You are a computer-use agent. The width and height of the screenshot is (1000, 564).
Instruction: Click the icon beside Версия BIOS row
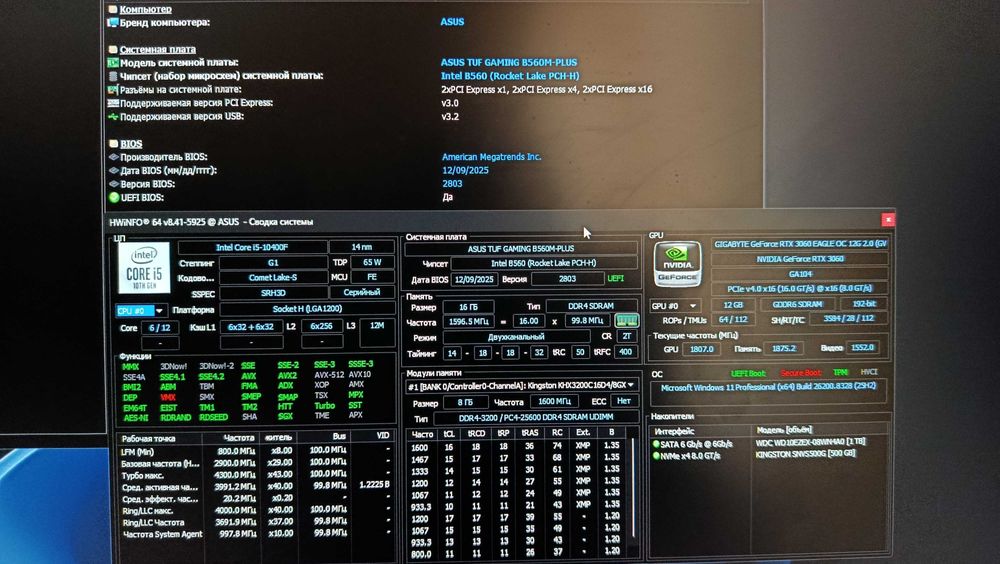tap(114, 184)
